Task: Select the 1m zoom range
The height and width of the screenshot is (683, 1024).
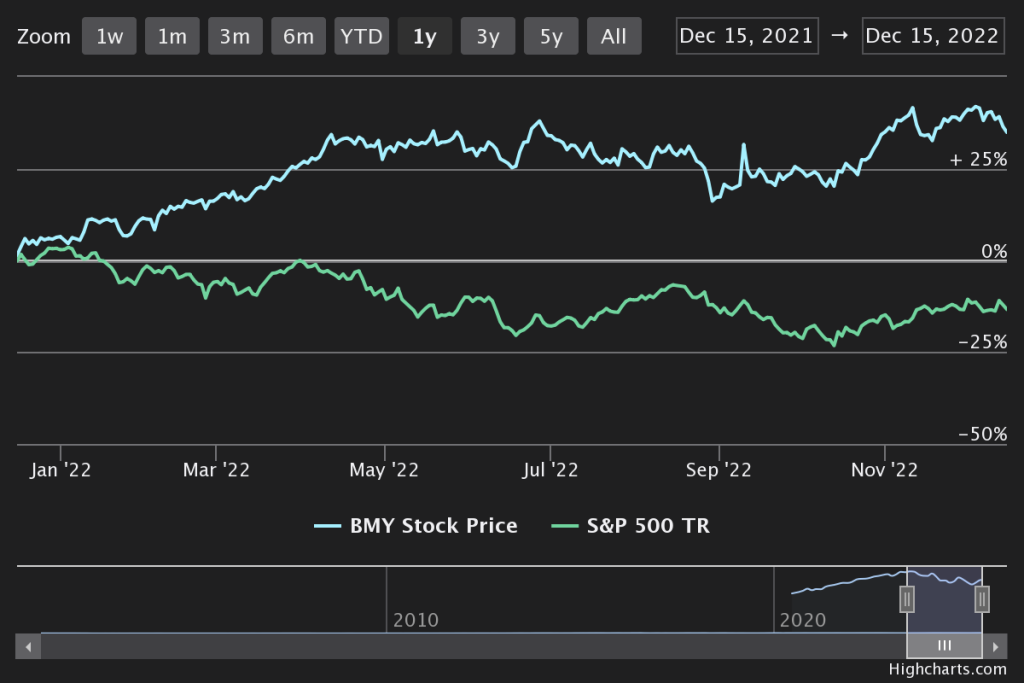Action: [x=172, y=37]
